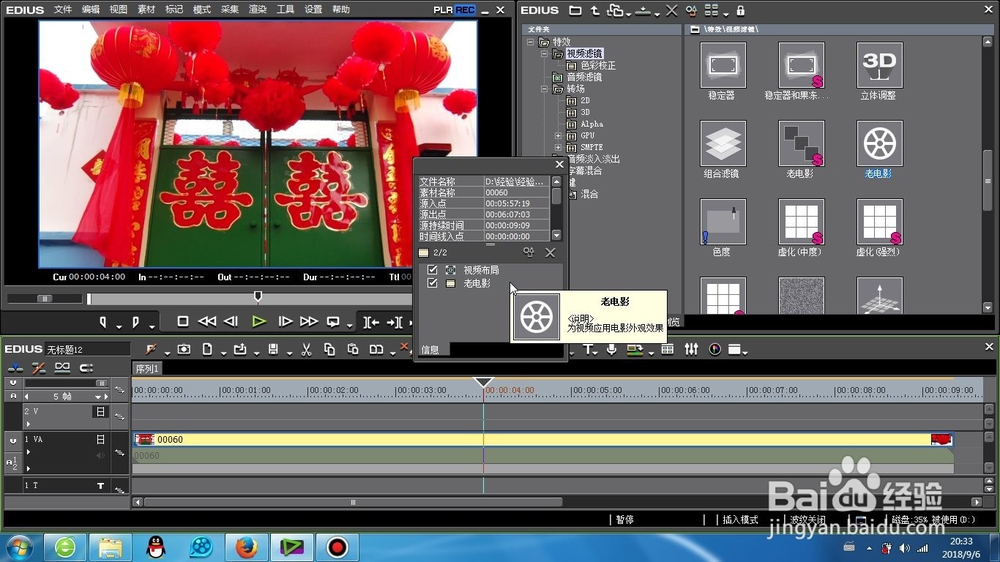This screenshot has height=562, width=1000.
Task: Toggle the ripple mode icon on timeline
Action: coord(38,368)
